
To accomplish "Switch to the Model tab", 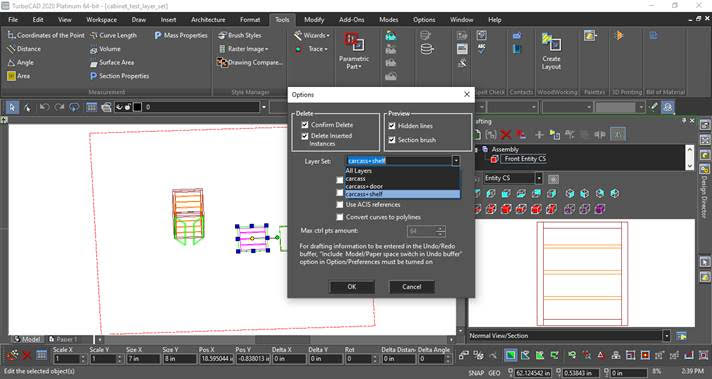I will [x=27, y=340].
